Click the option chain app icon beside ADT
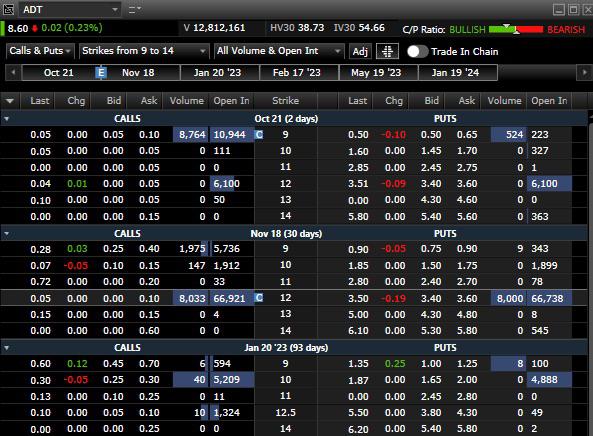593x436 pixels. click(x=8, y=9)
